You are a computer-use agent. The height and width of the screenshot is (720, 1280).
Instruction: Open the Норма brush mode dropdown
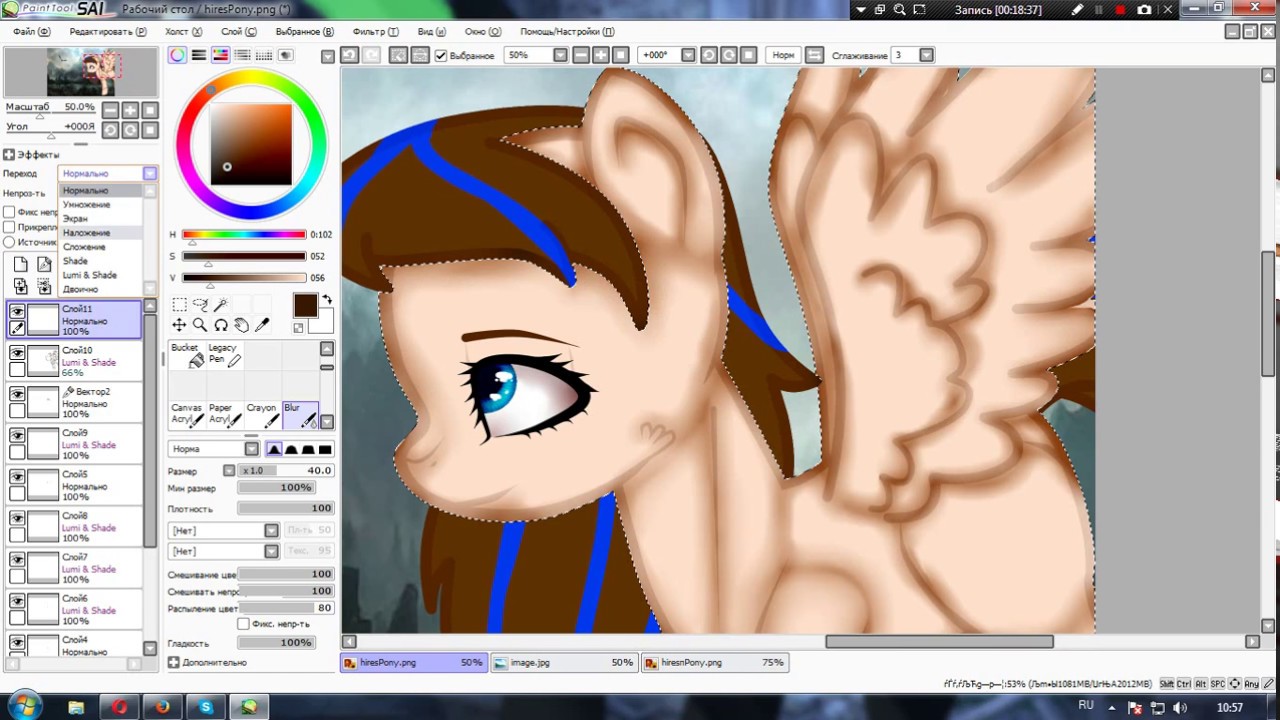[251, 449]
